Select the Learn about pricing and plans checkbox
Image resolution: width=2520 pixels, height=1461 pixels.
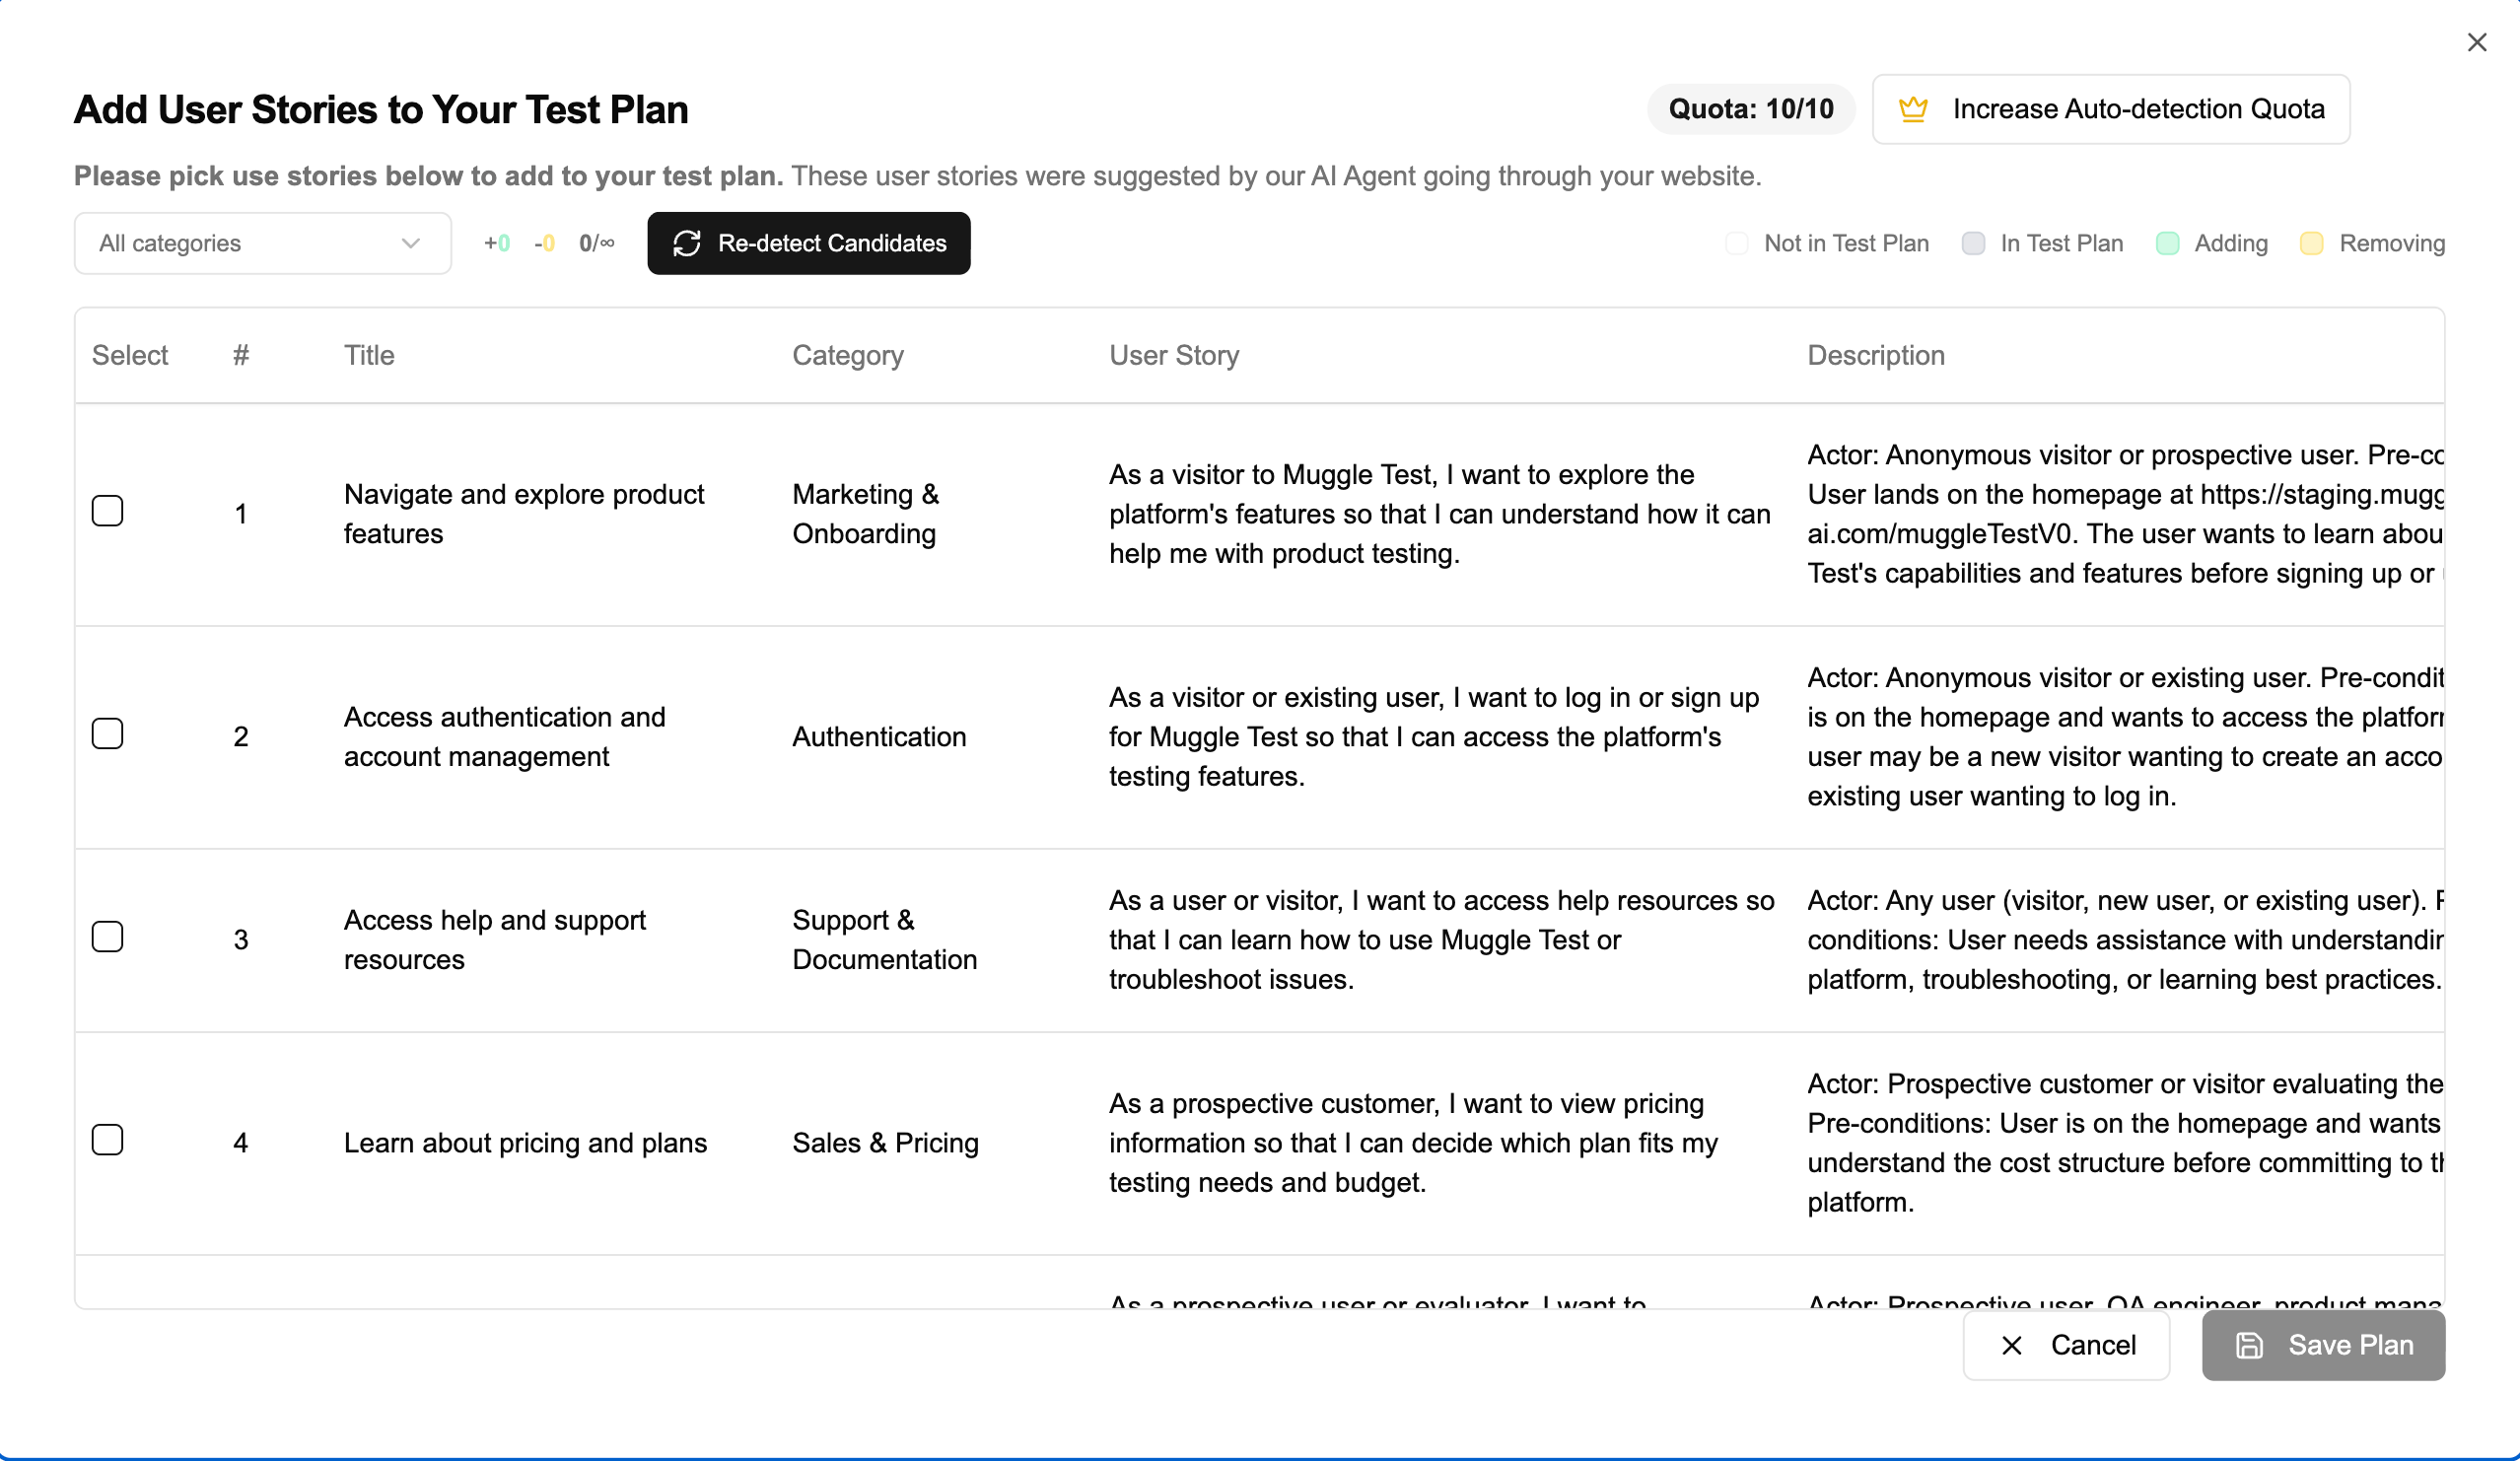(107, 1140)
